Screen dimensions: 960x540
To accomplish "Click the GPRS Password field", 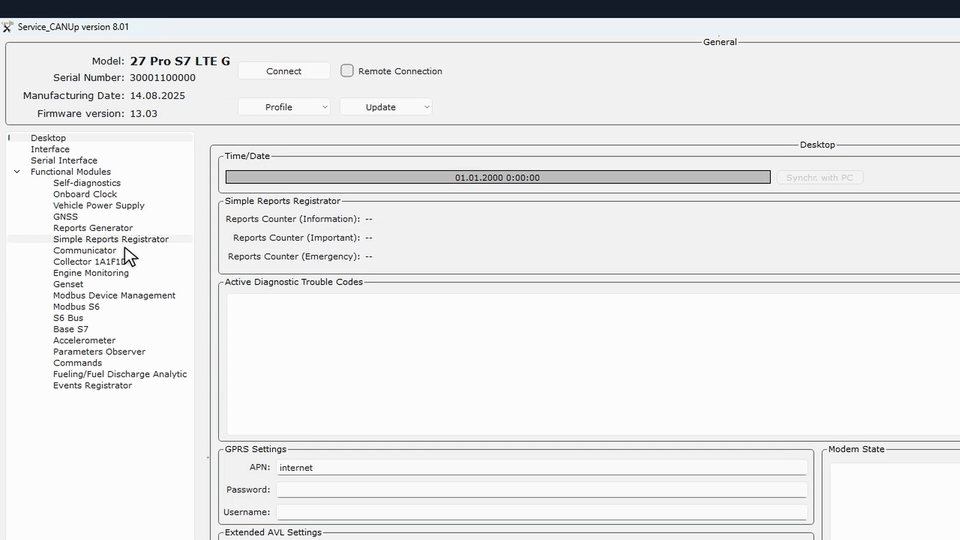I will point(541,490).
